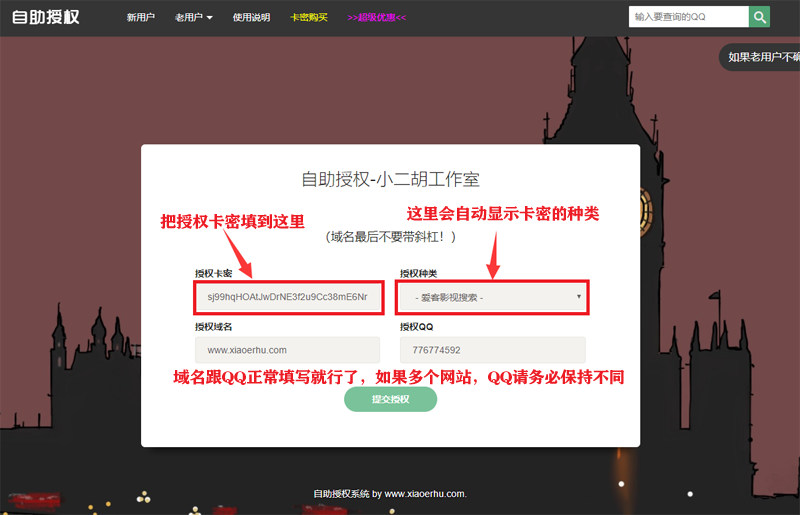
Task: Open the >>超级优惠<< promotion link
Action: click(x=377, y=17)
